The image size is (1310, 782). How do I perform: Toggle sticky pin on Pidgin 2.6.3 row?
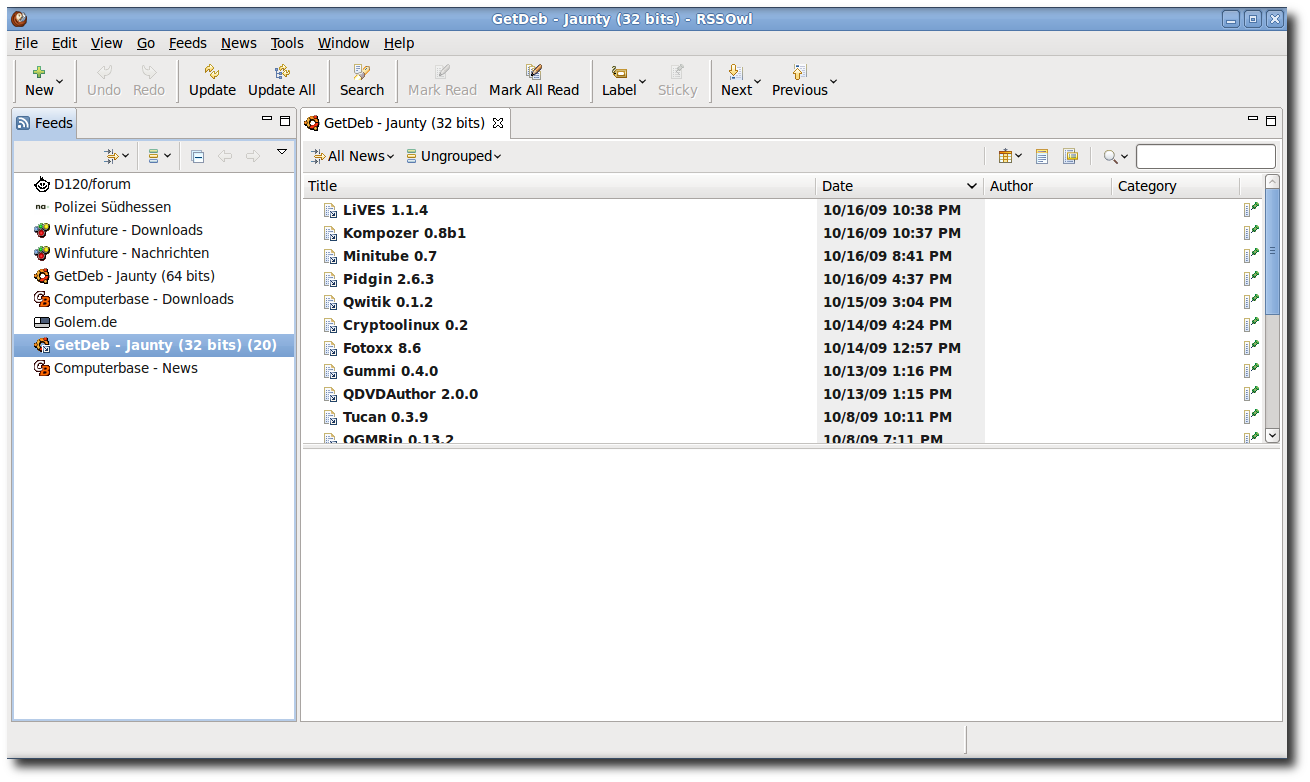(x=1251, y=279)
